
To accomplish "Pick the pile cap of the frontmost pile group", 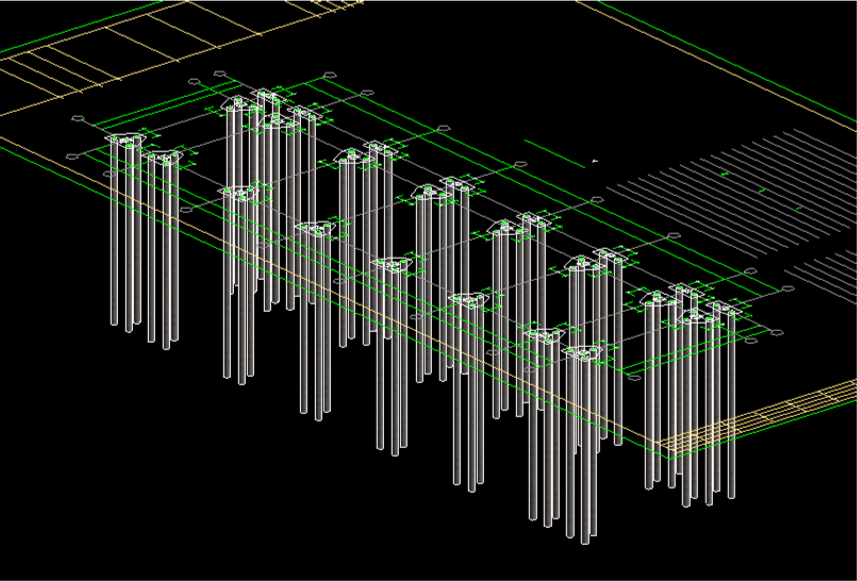I will 583,353.
